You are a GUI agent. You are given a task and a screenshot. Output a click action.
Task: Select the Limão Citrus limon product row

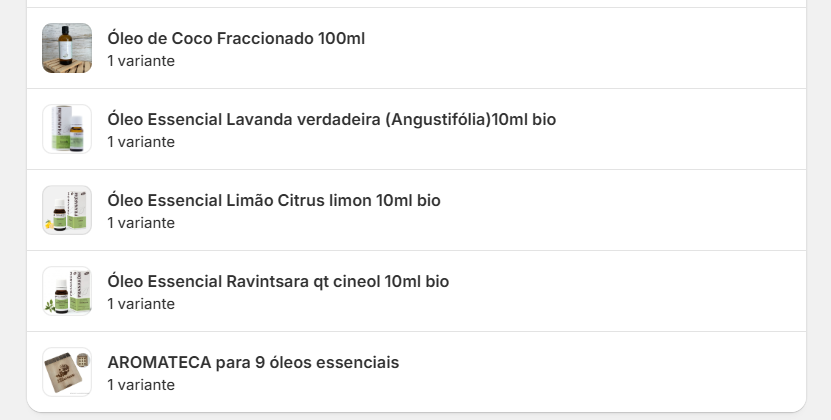pyautogui.click(x=620, y=210)
